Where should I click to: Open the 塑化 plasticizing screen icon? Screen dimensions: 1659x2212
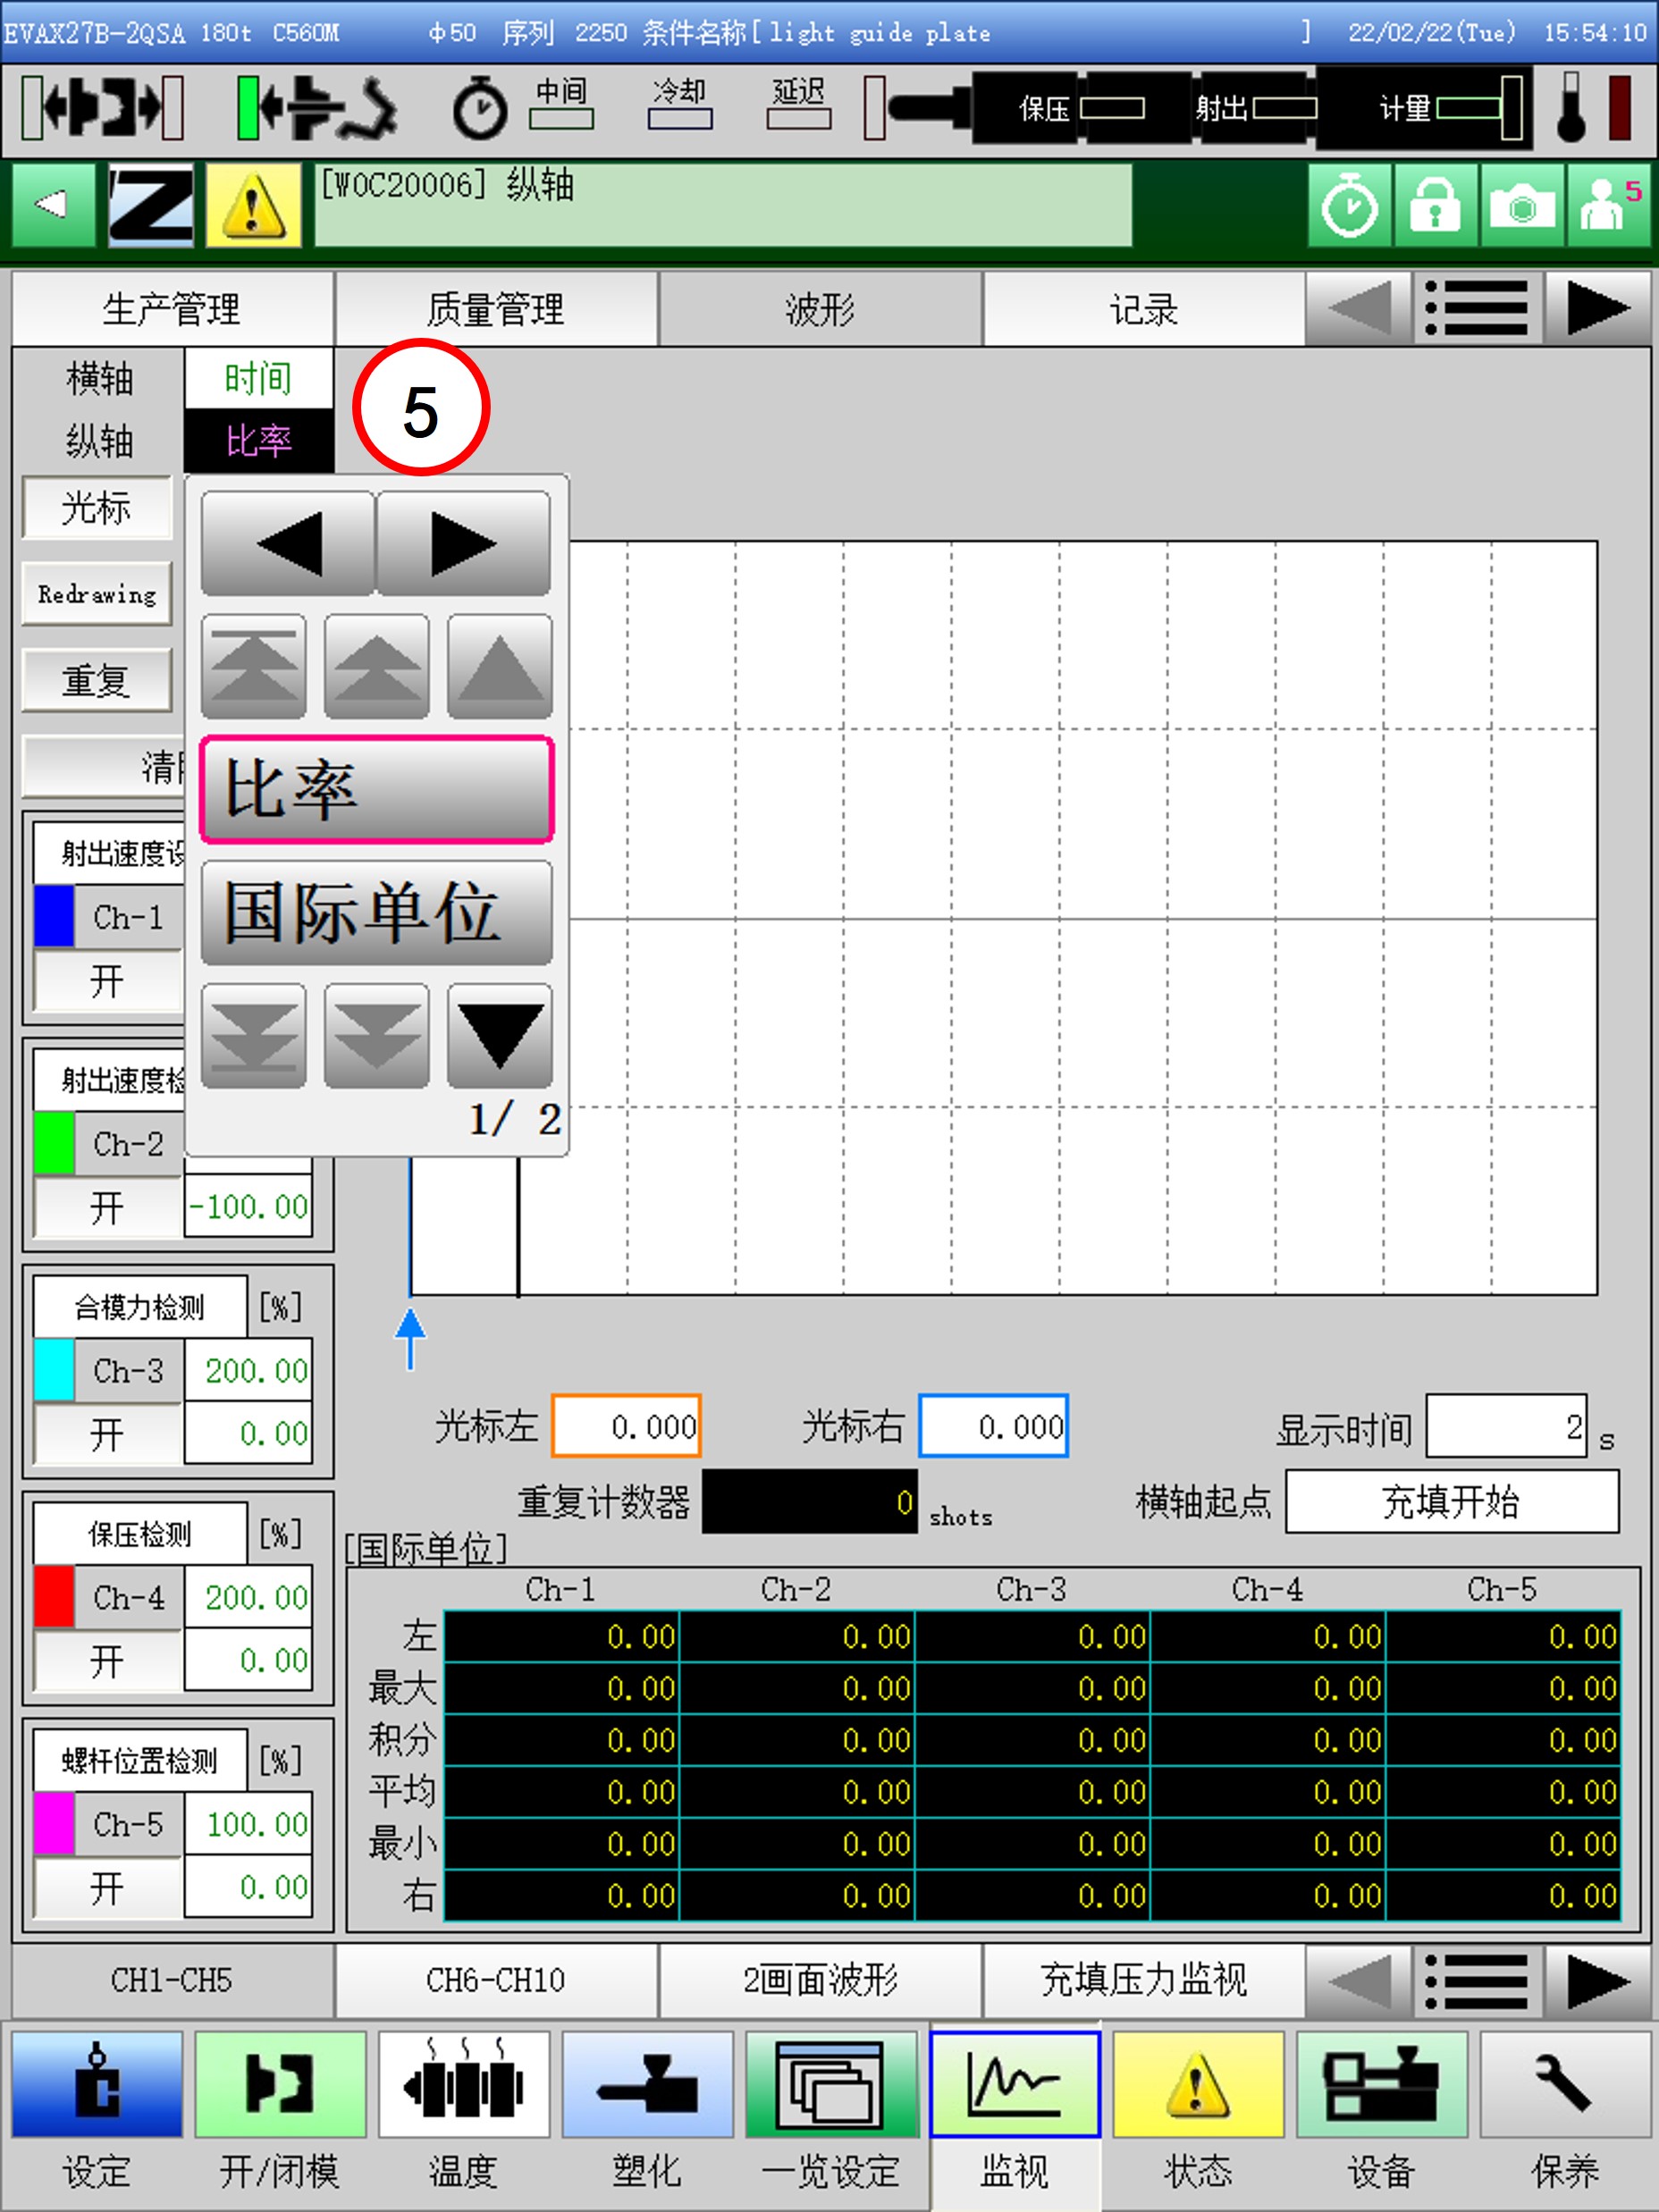(647, 2085)
